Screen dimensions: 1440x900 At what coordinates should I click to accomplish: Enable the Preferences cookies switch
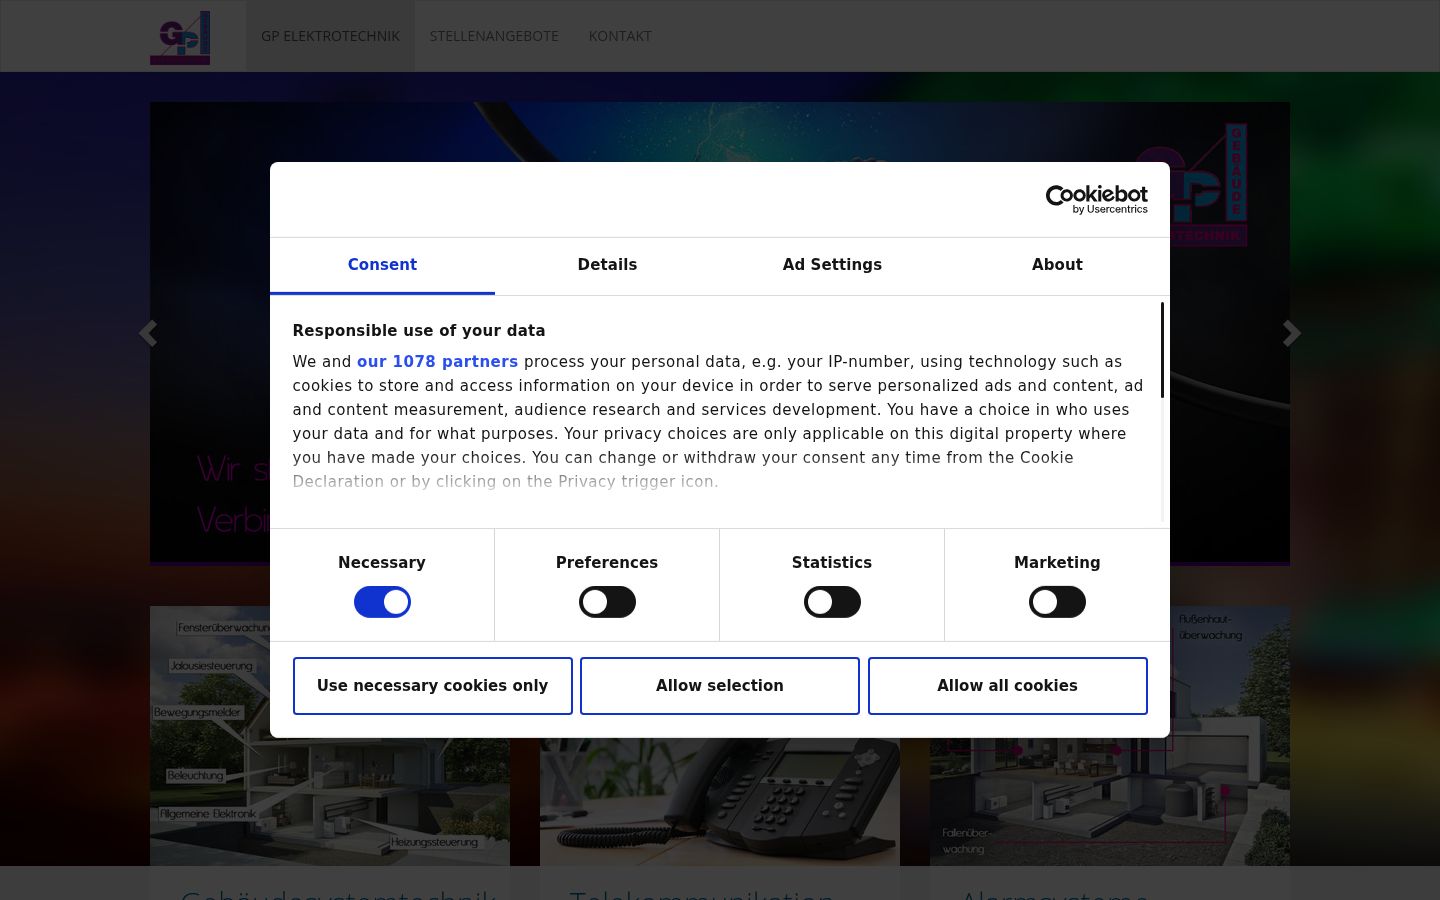(x=607, y=602)
